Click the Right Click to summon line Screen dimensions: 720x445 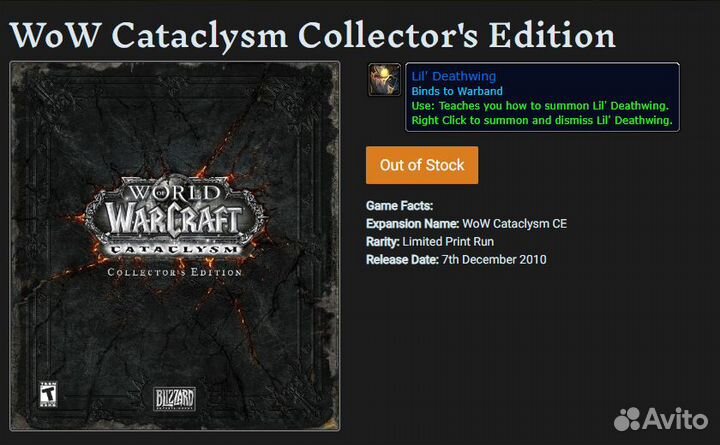[542, 120]
